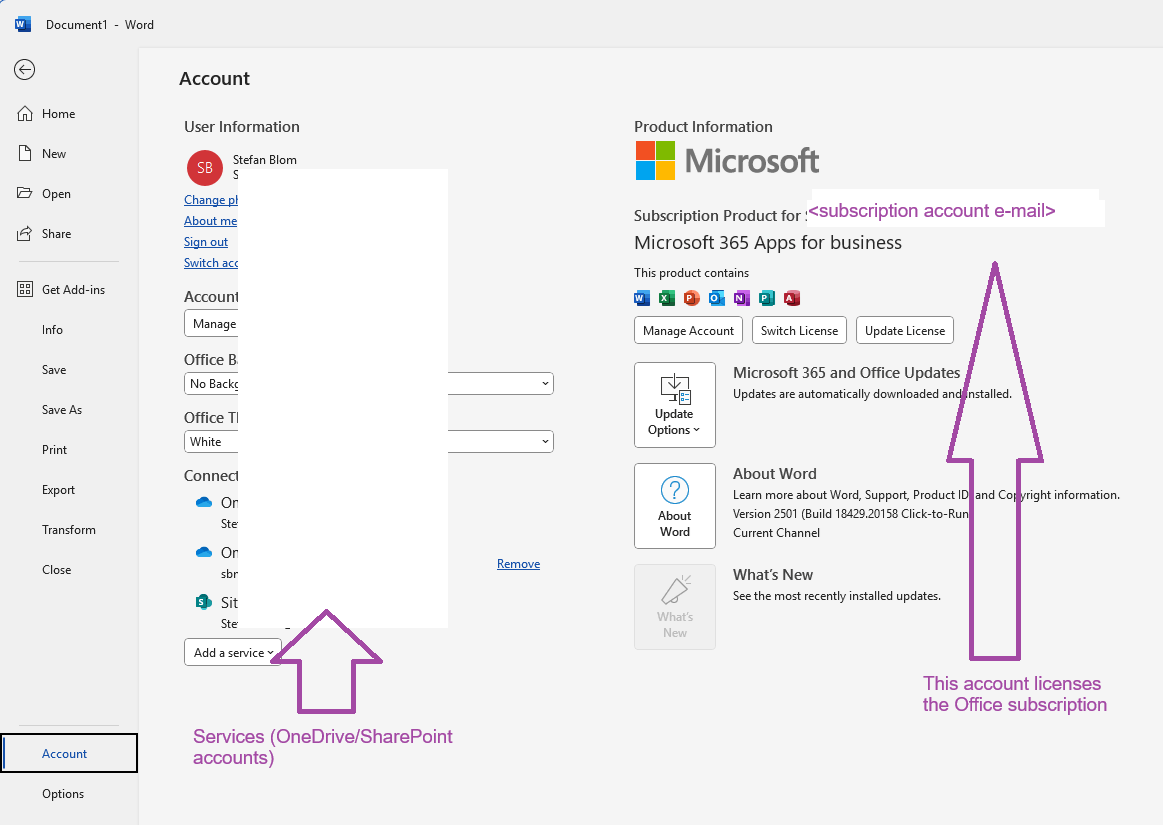Click the Home house icon
This screenshot has height=825, width=1163.
click(25, 114)
